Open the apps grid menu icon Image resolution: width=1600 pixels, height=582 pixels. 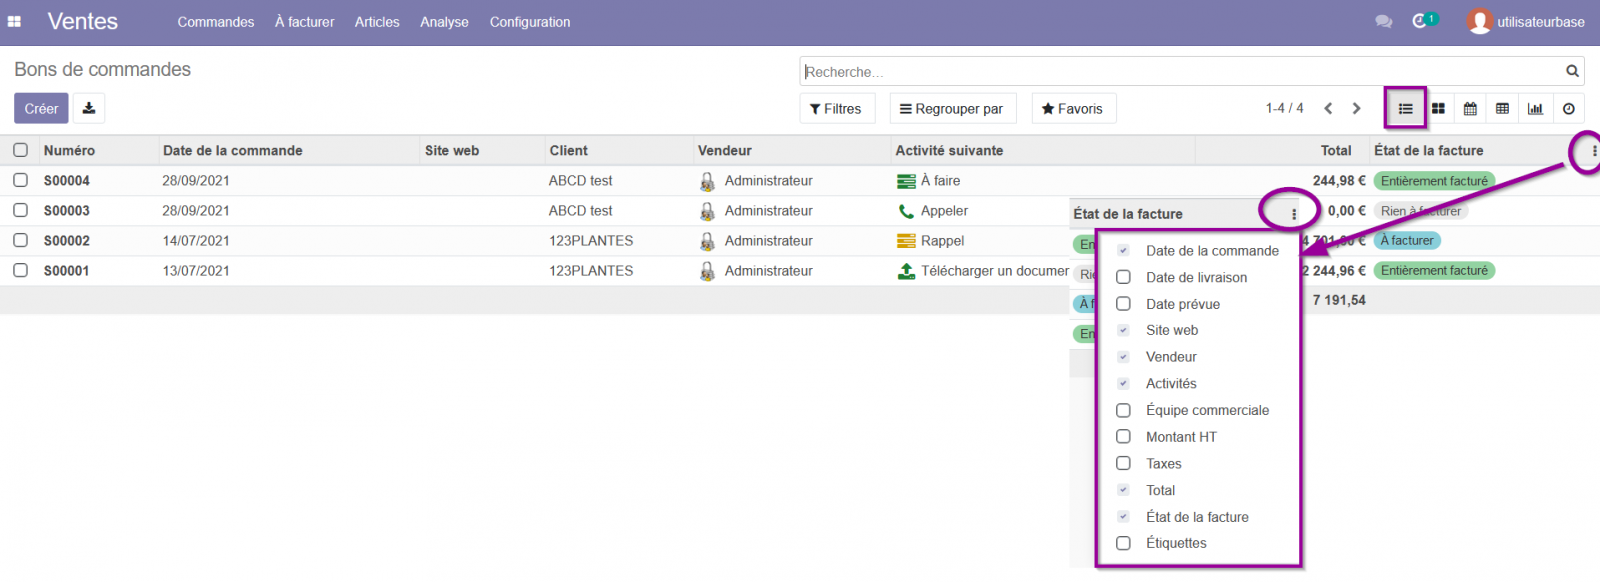point(14,21)
